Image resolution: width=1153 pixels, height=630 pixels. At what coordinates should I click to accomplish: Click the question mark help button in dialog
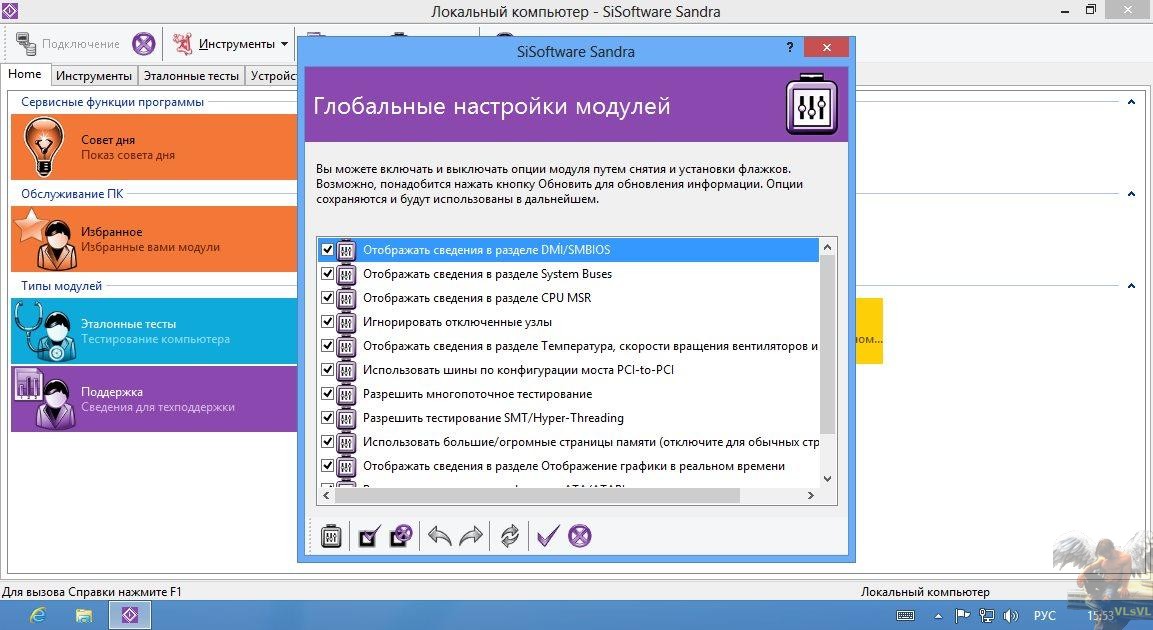[790, 48]
